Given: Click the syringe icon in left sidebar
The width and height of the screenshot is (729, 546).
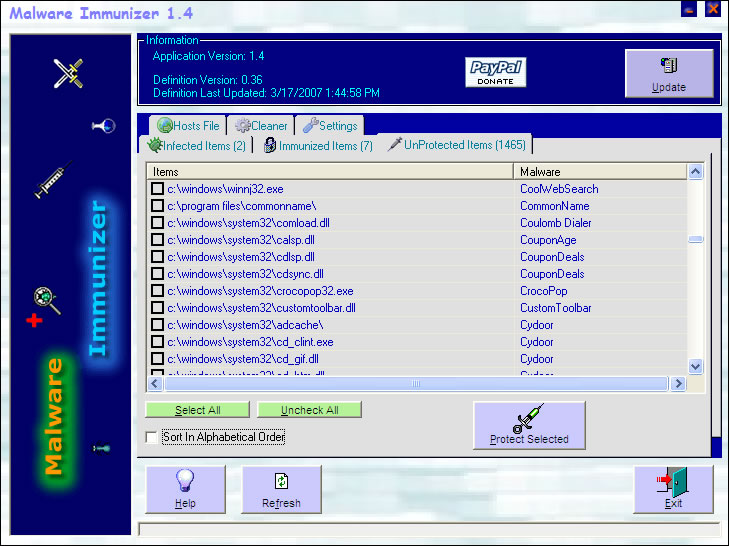Looking at the screenshot, I should (52, 181).
